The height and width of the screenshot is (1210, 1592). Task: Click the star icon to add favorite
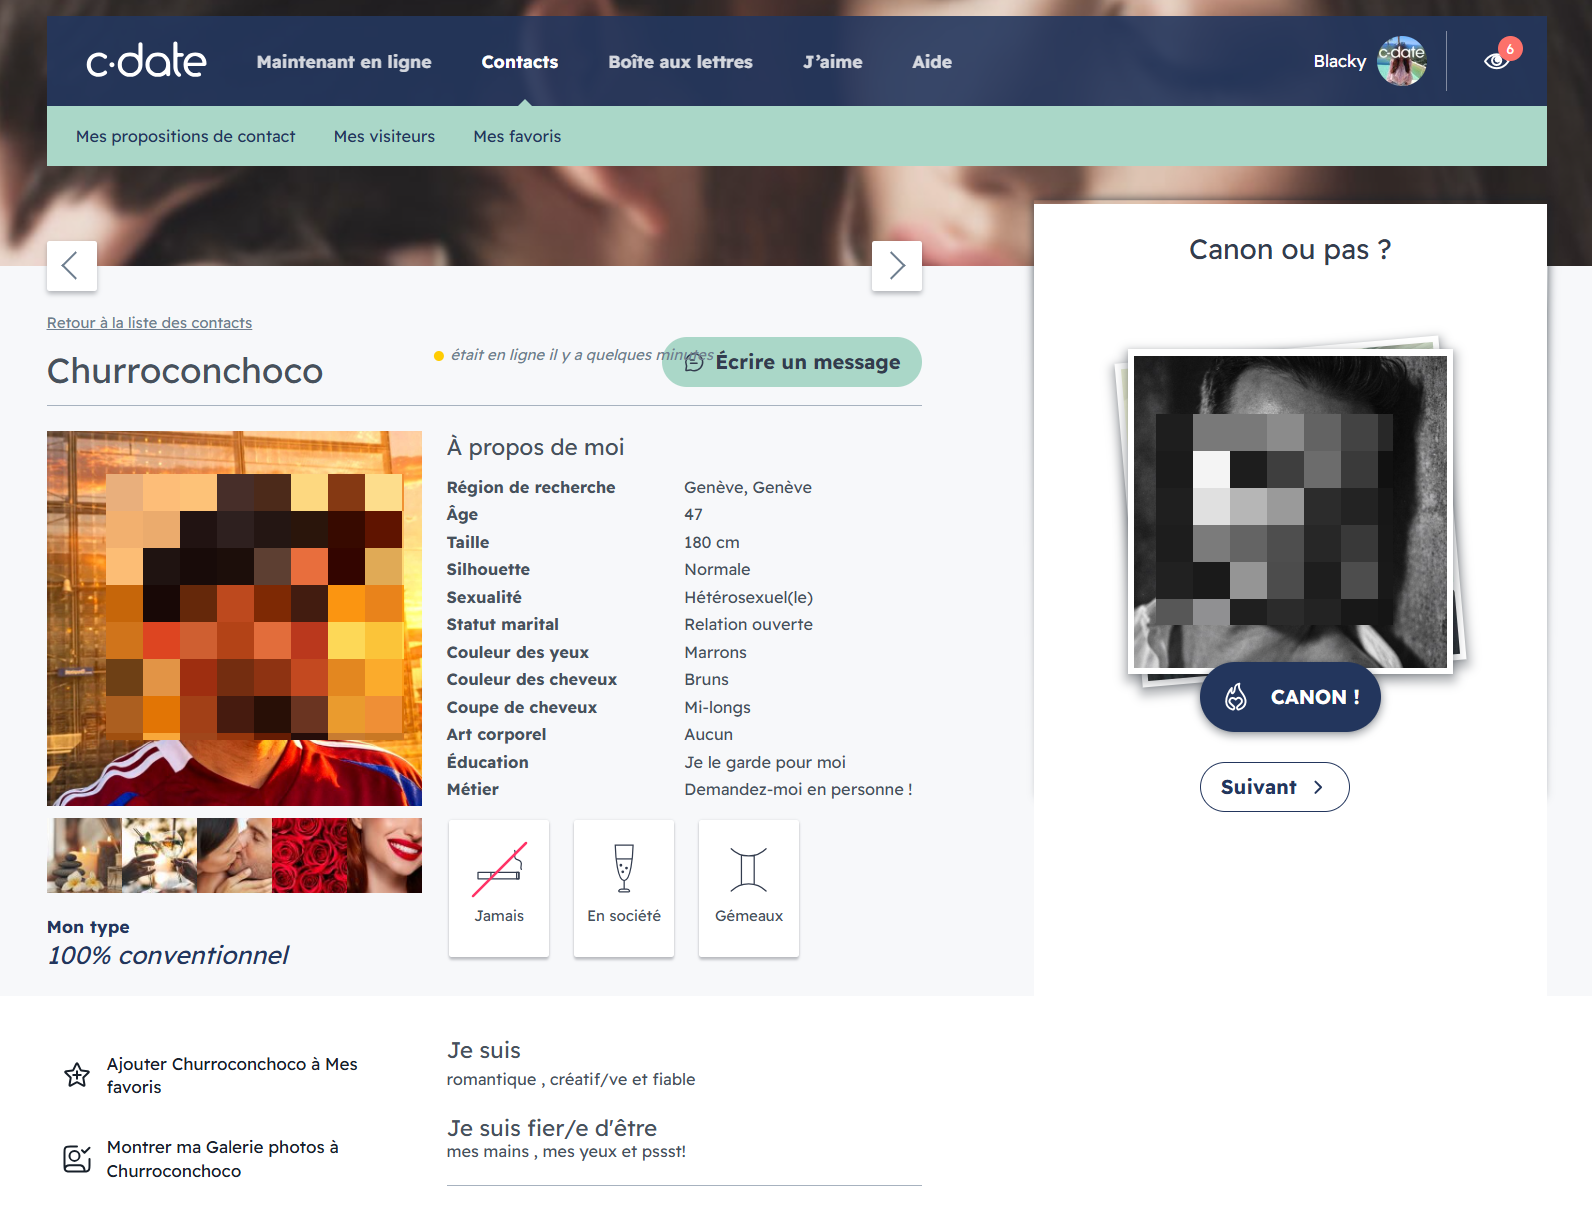[x=77, y=1075]
